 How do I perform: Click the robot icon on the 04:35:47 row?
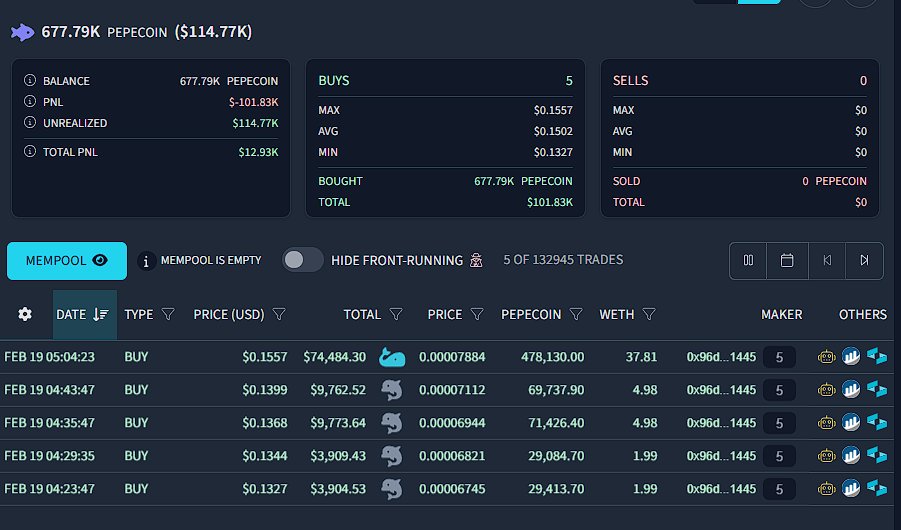(826, 423)
